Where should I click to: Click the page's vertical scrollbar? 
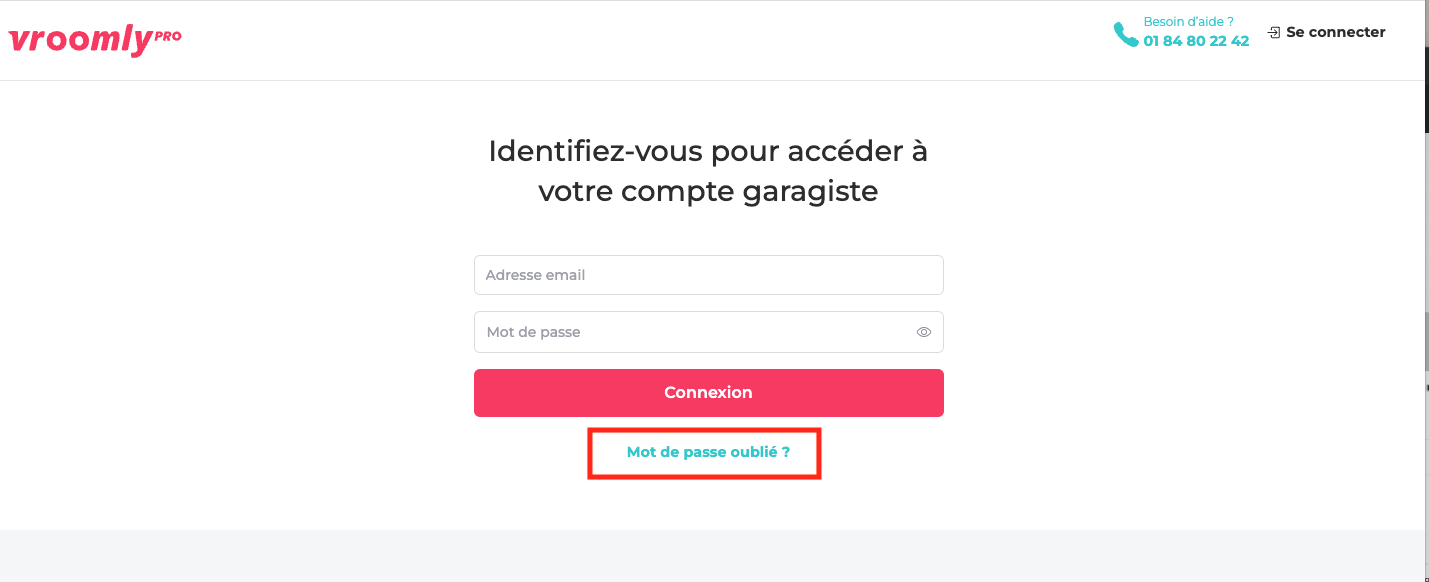(x=1426, y=300)
